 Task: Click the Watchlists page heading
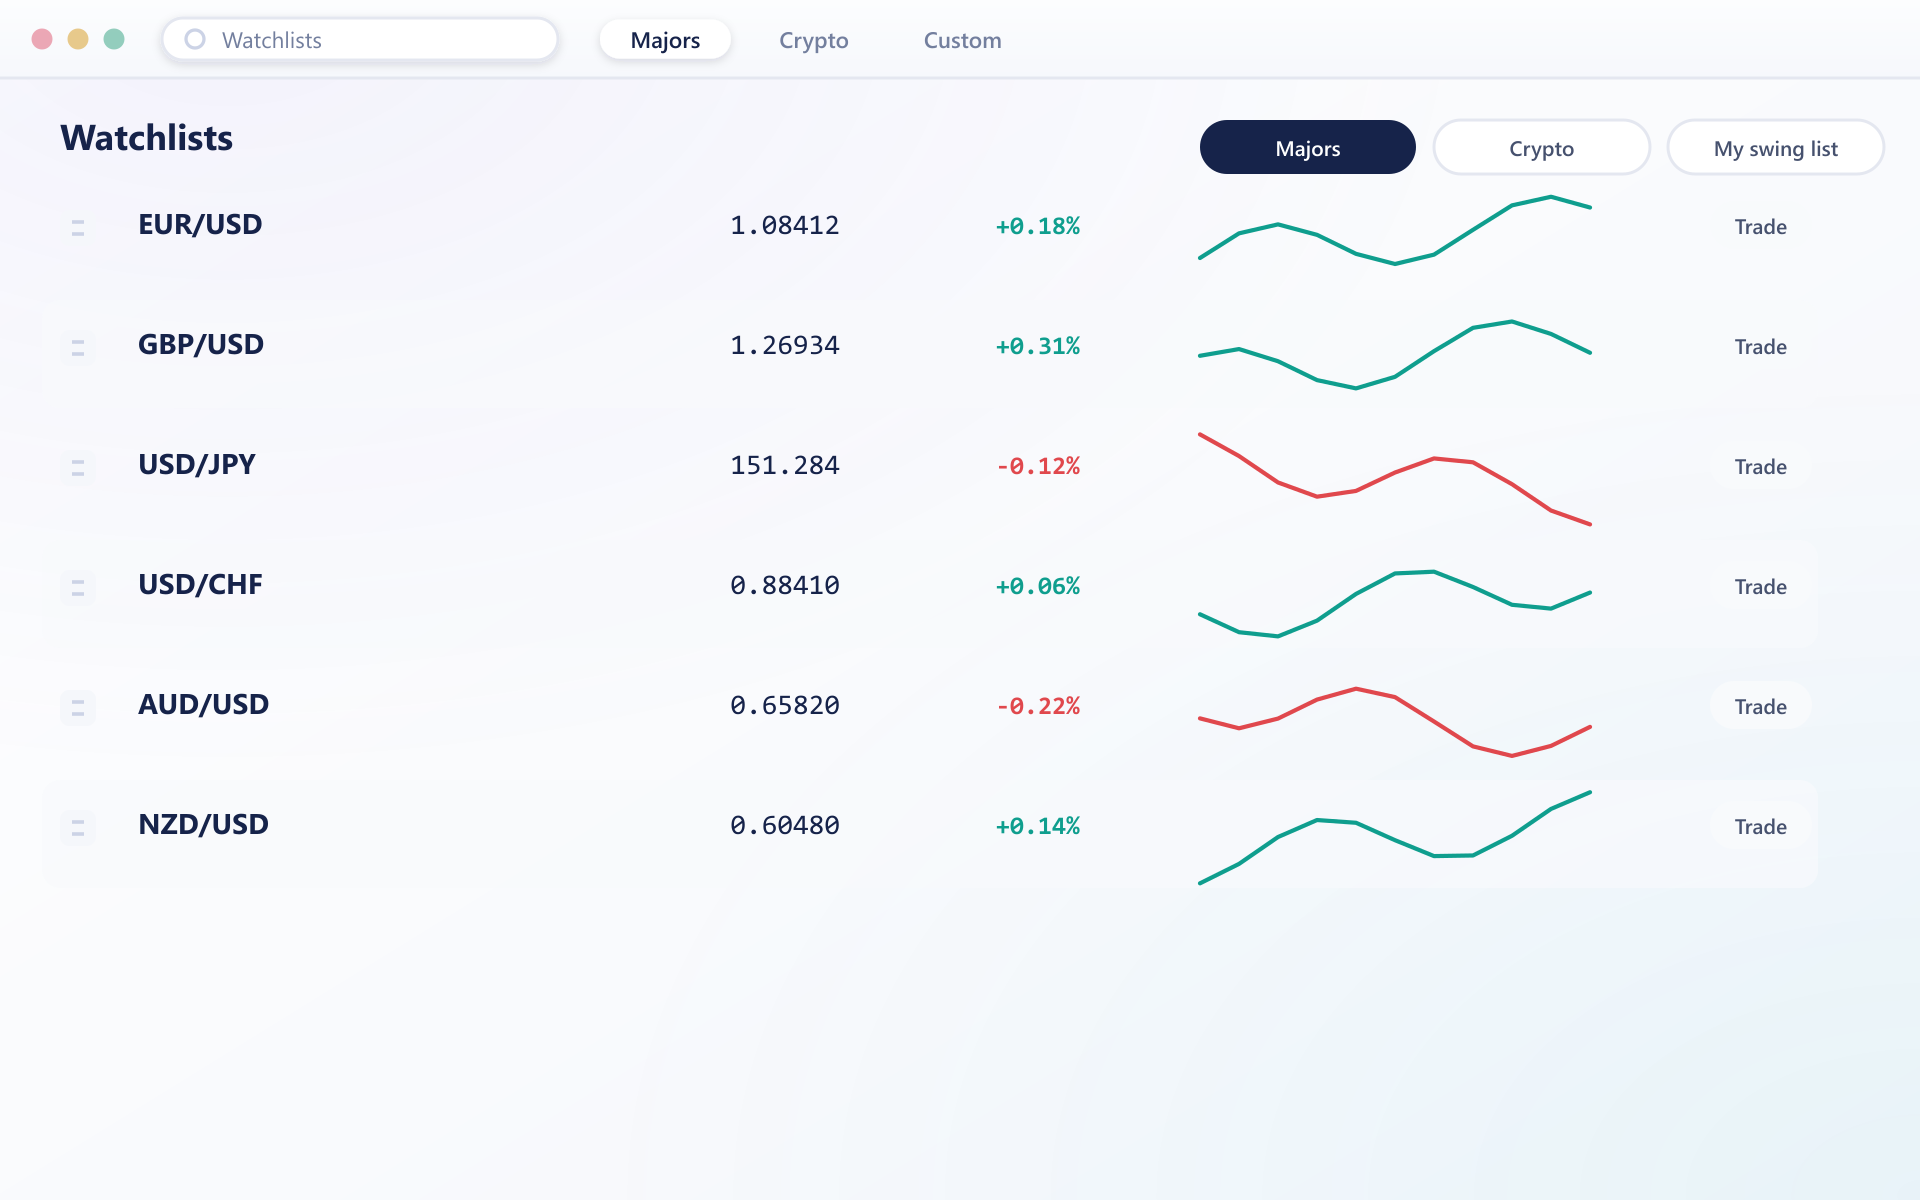tap(147, 138)
